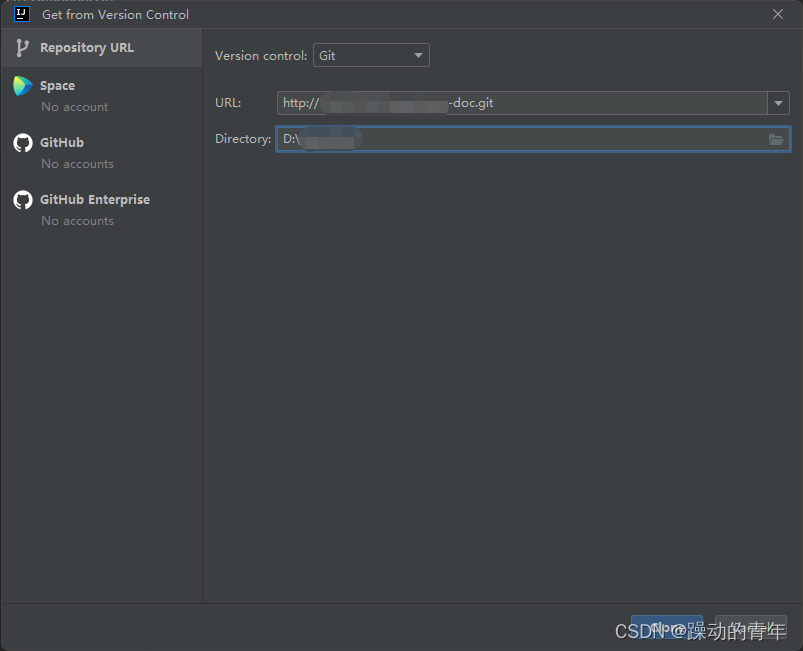
Task: Select the GitHub Enterprise entry label
Action: point(95,199)
